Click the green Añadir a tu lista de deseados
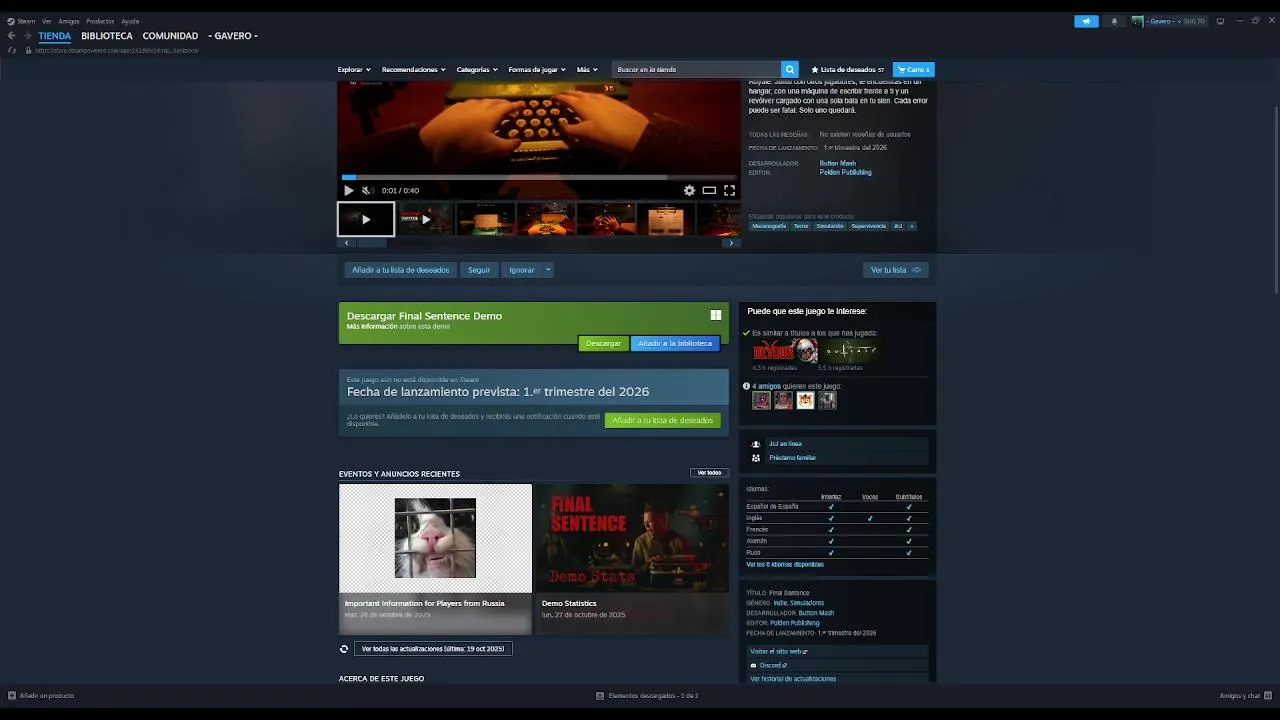 (662, 420)
